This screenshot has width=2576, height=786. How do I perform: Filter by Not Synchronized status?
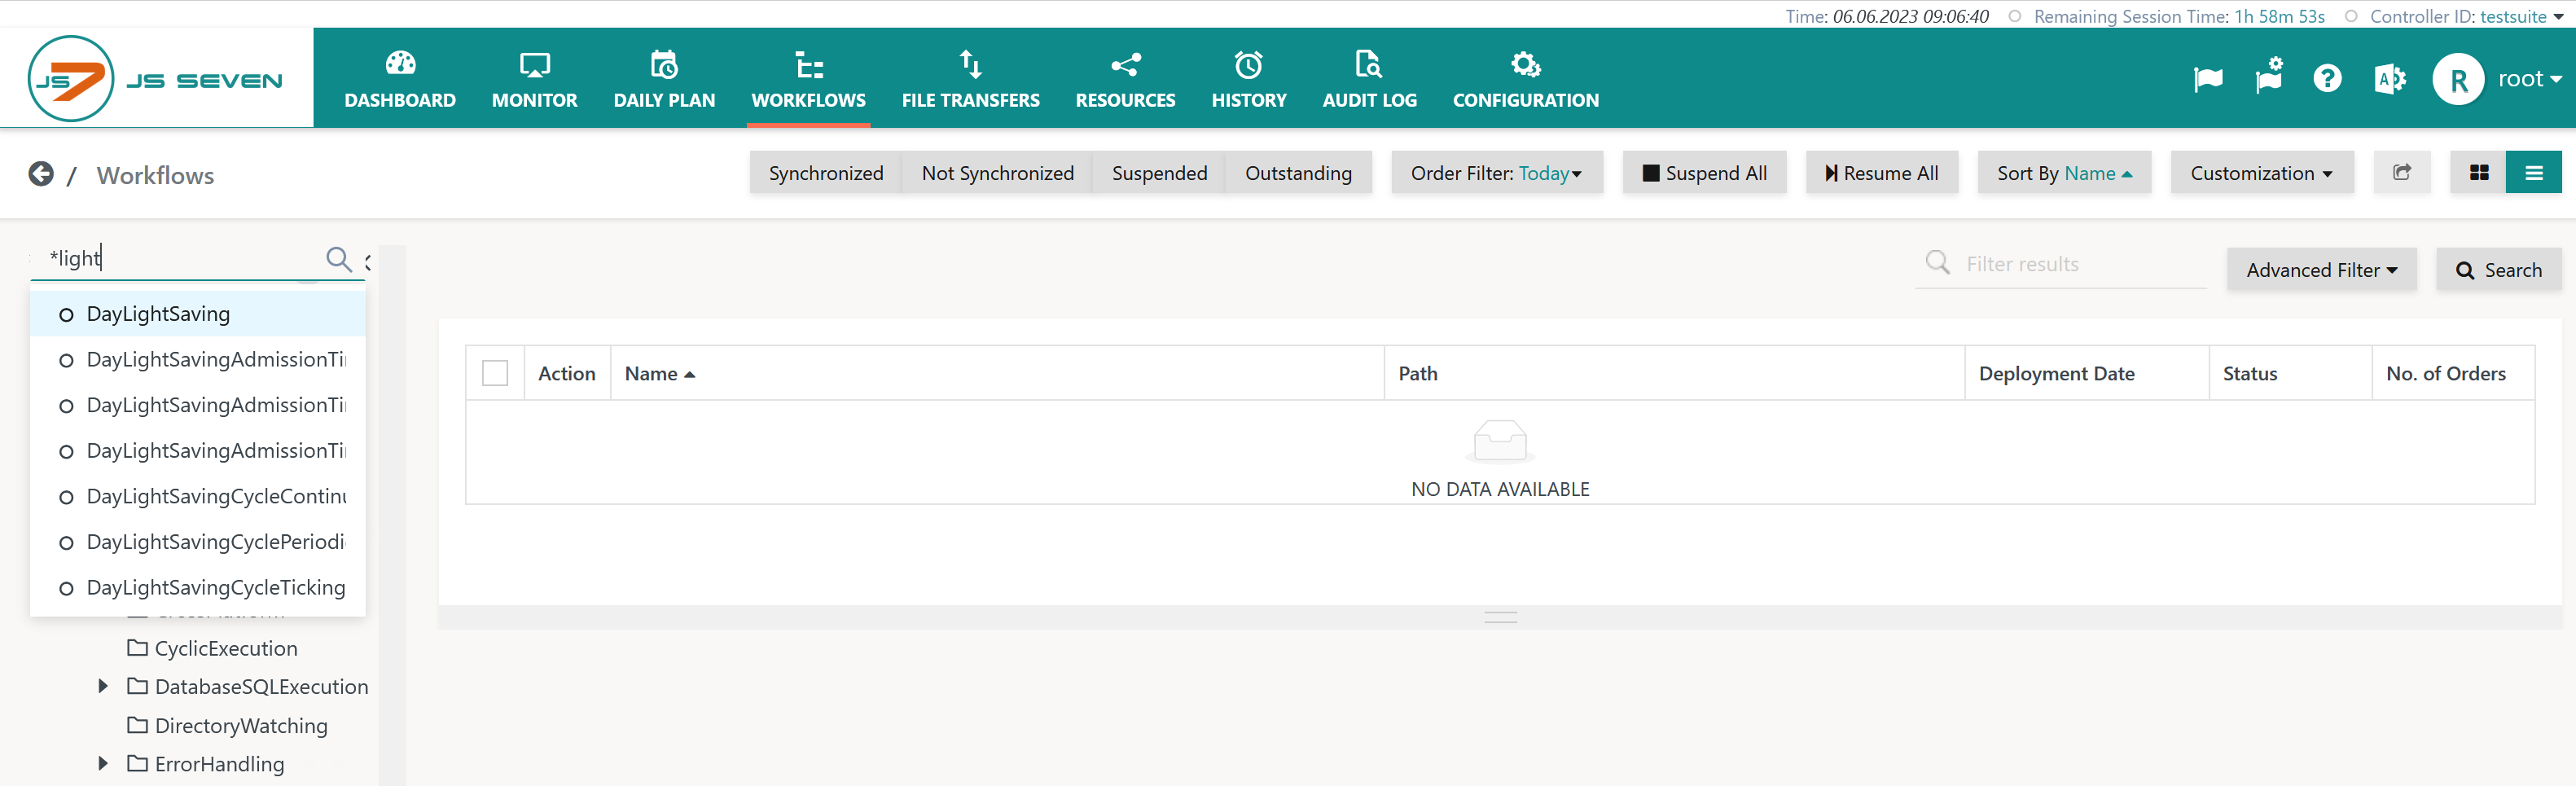point(997,173)
